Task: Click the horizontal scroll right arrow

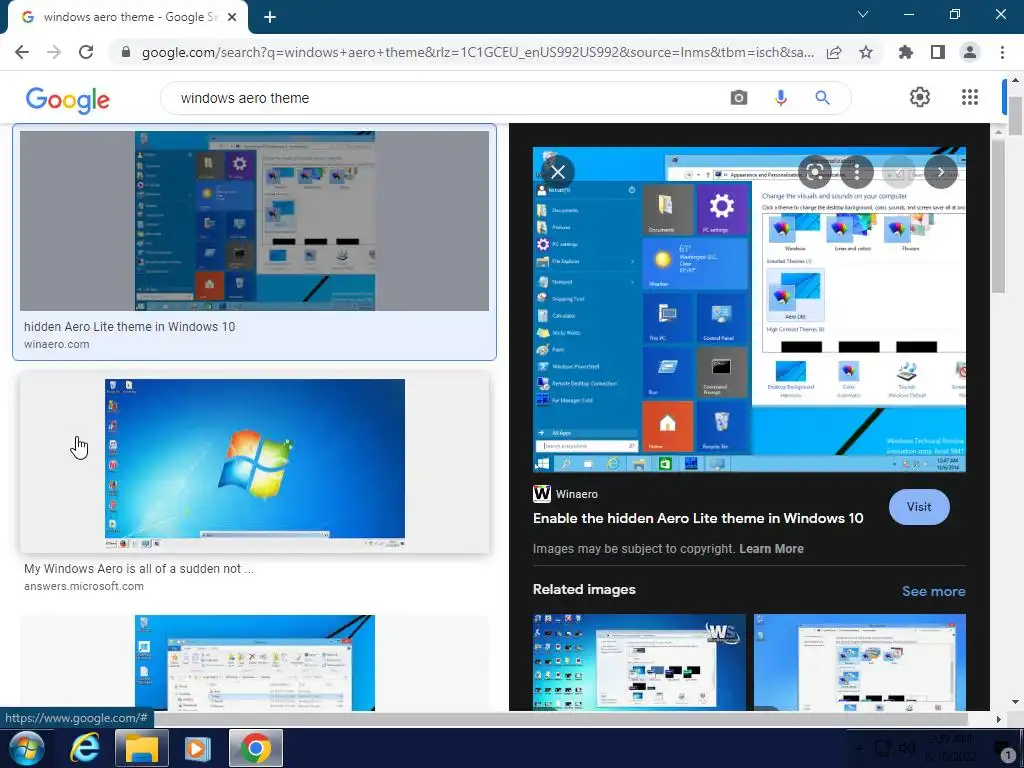Action: pyautogui.click(x=999, y=719)
